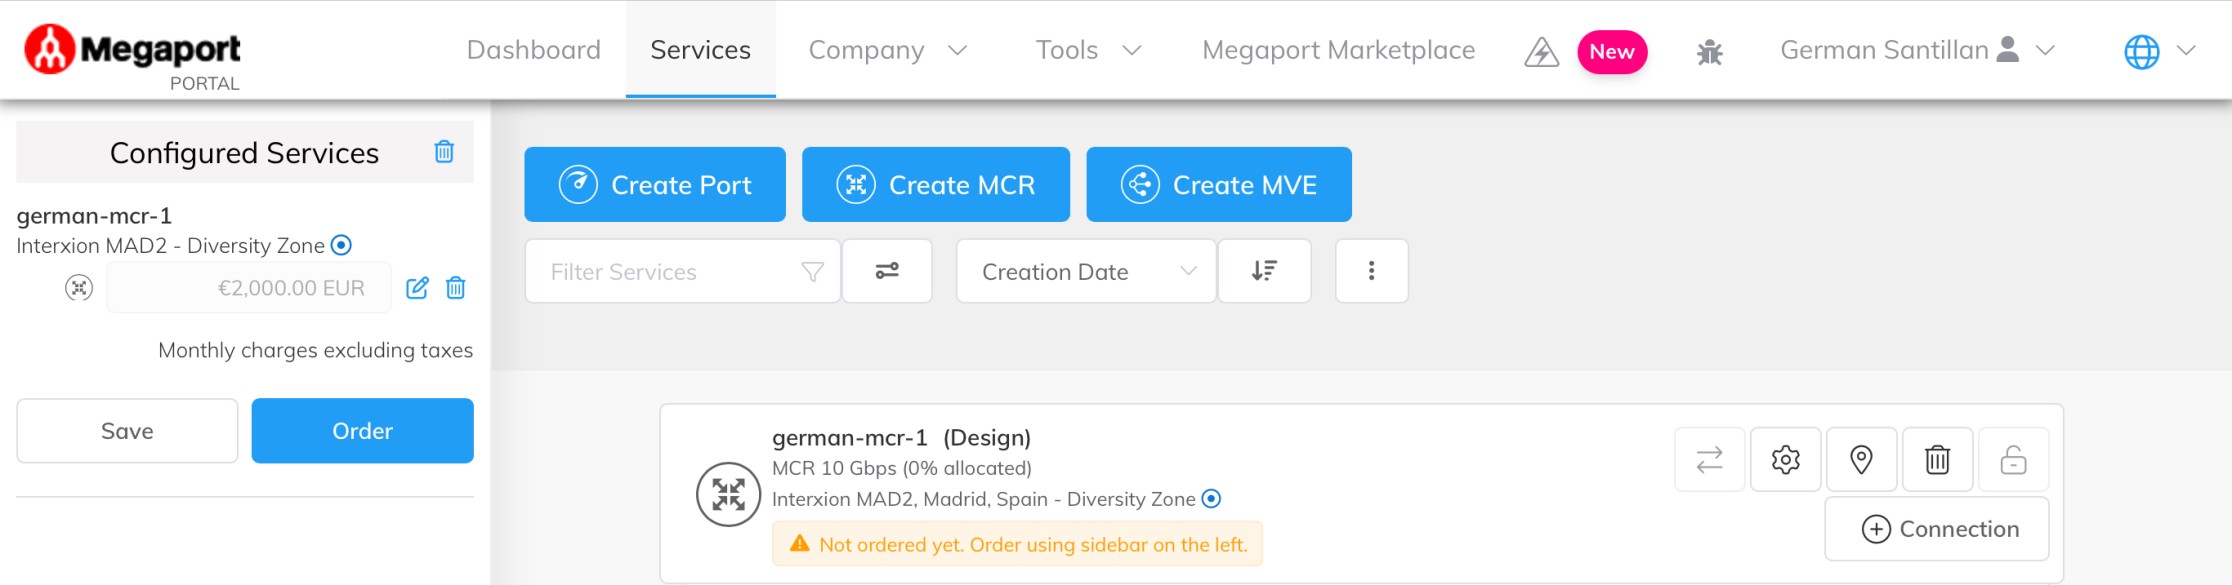Edit german-mcr-1 in the sidebar via pencil icon
Image resolution: width=2232 pixels, height=585 pixels.
tap(417, 288)
